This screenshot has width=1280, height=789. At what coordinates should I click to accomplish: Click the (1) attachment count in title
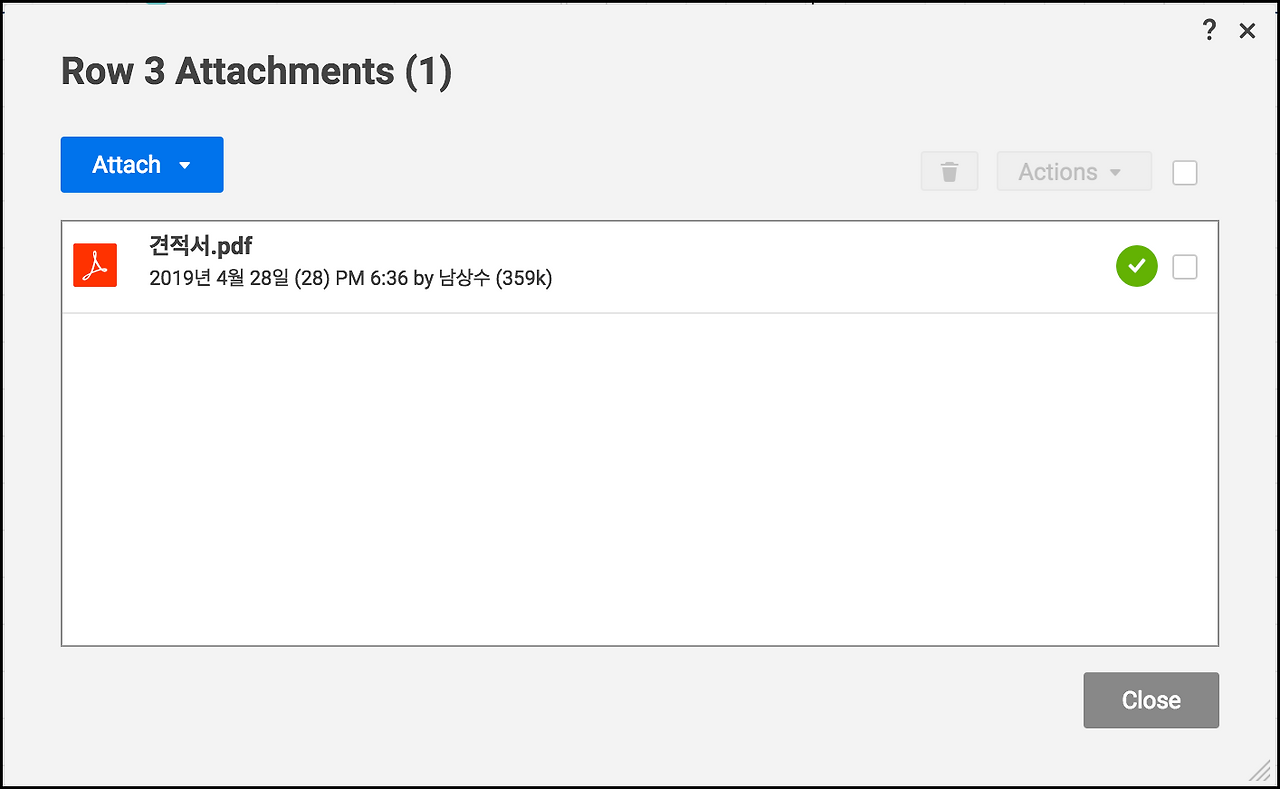(x=429, y=72)
